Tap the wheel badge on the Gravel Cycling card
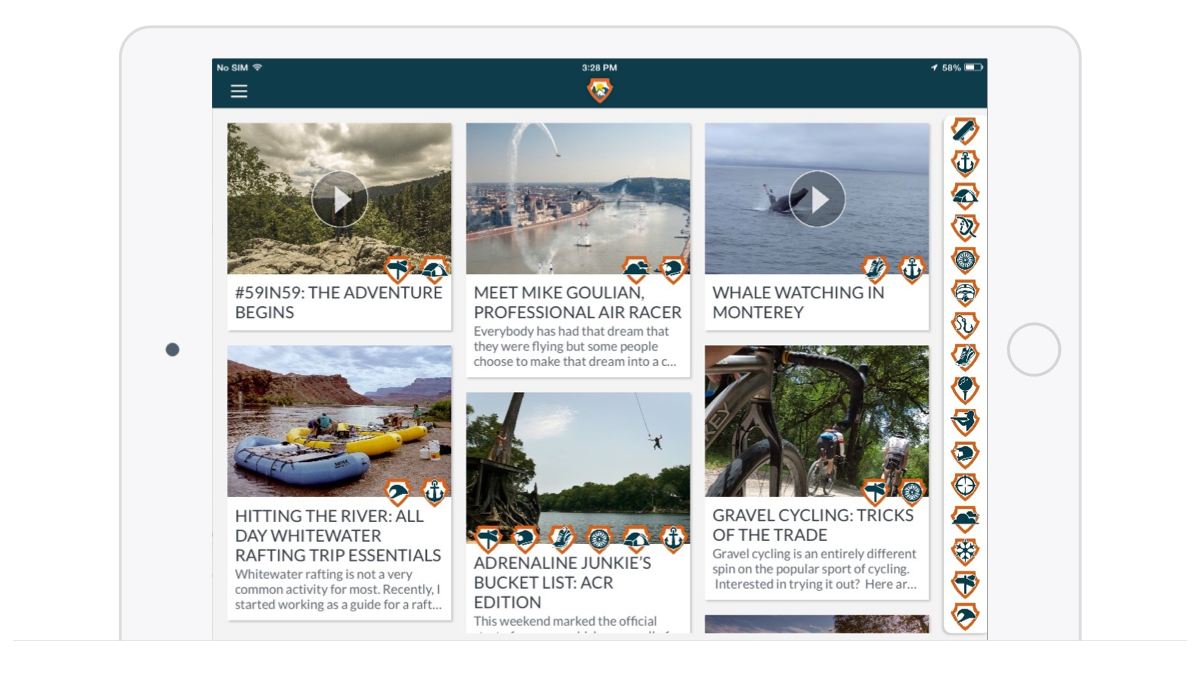Screen dimensions: 1200x676 click(911, 493)
